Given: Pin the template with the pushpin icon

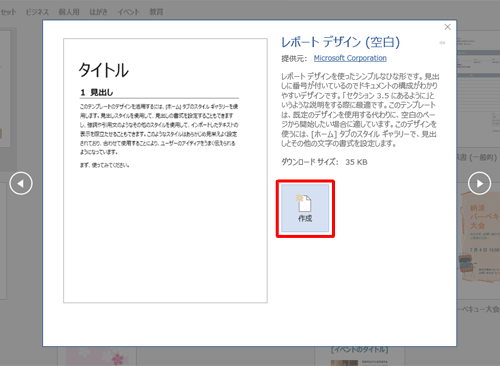Looking at the screenshot, I should pyautogui.click(x=442, y=43).
